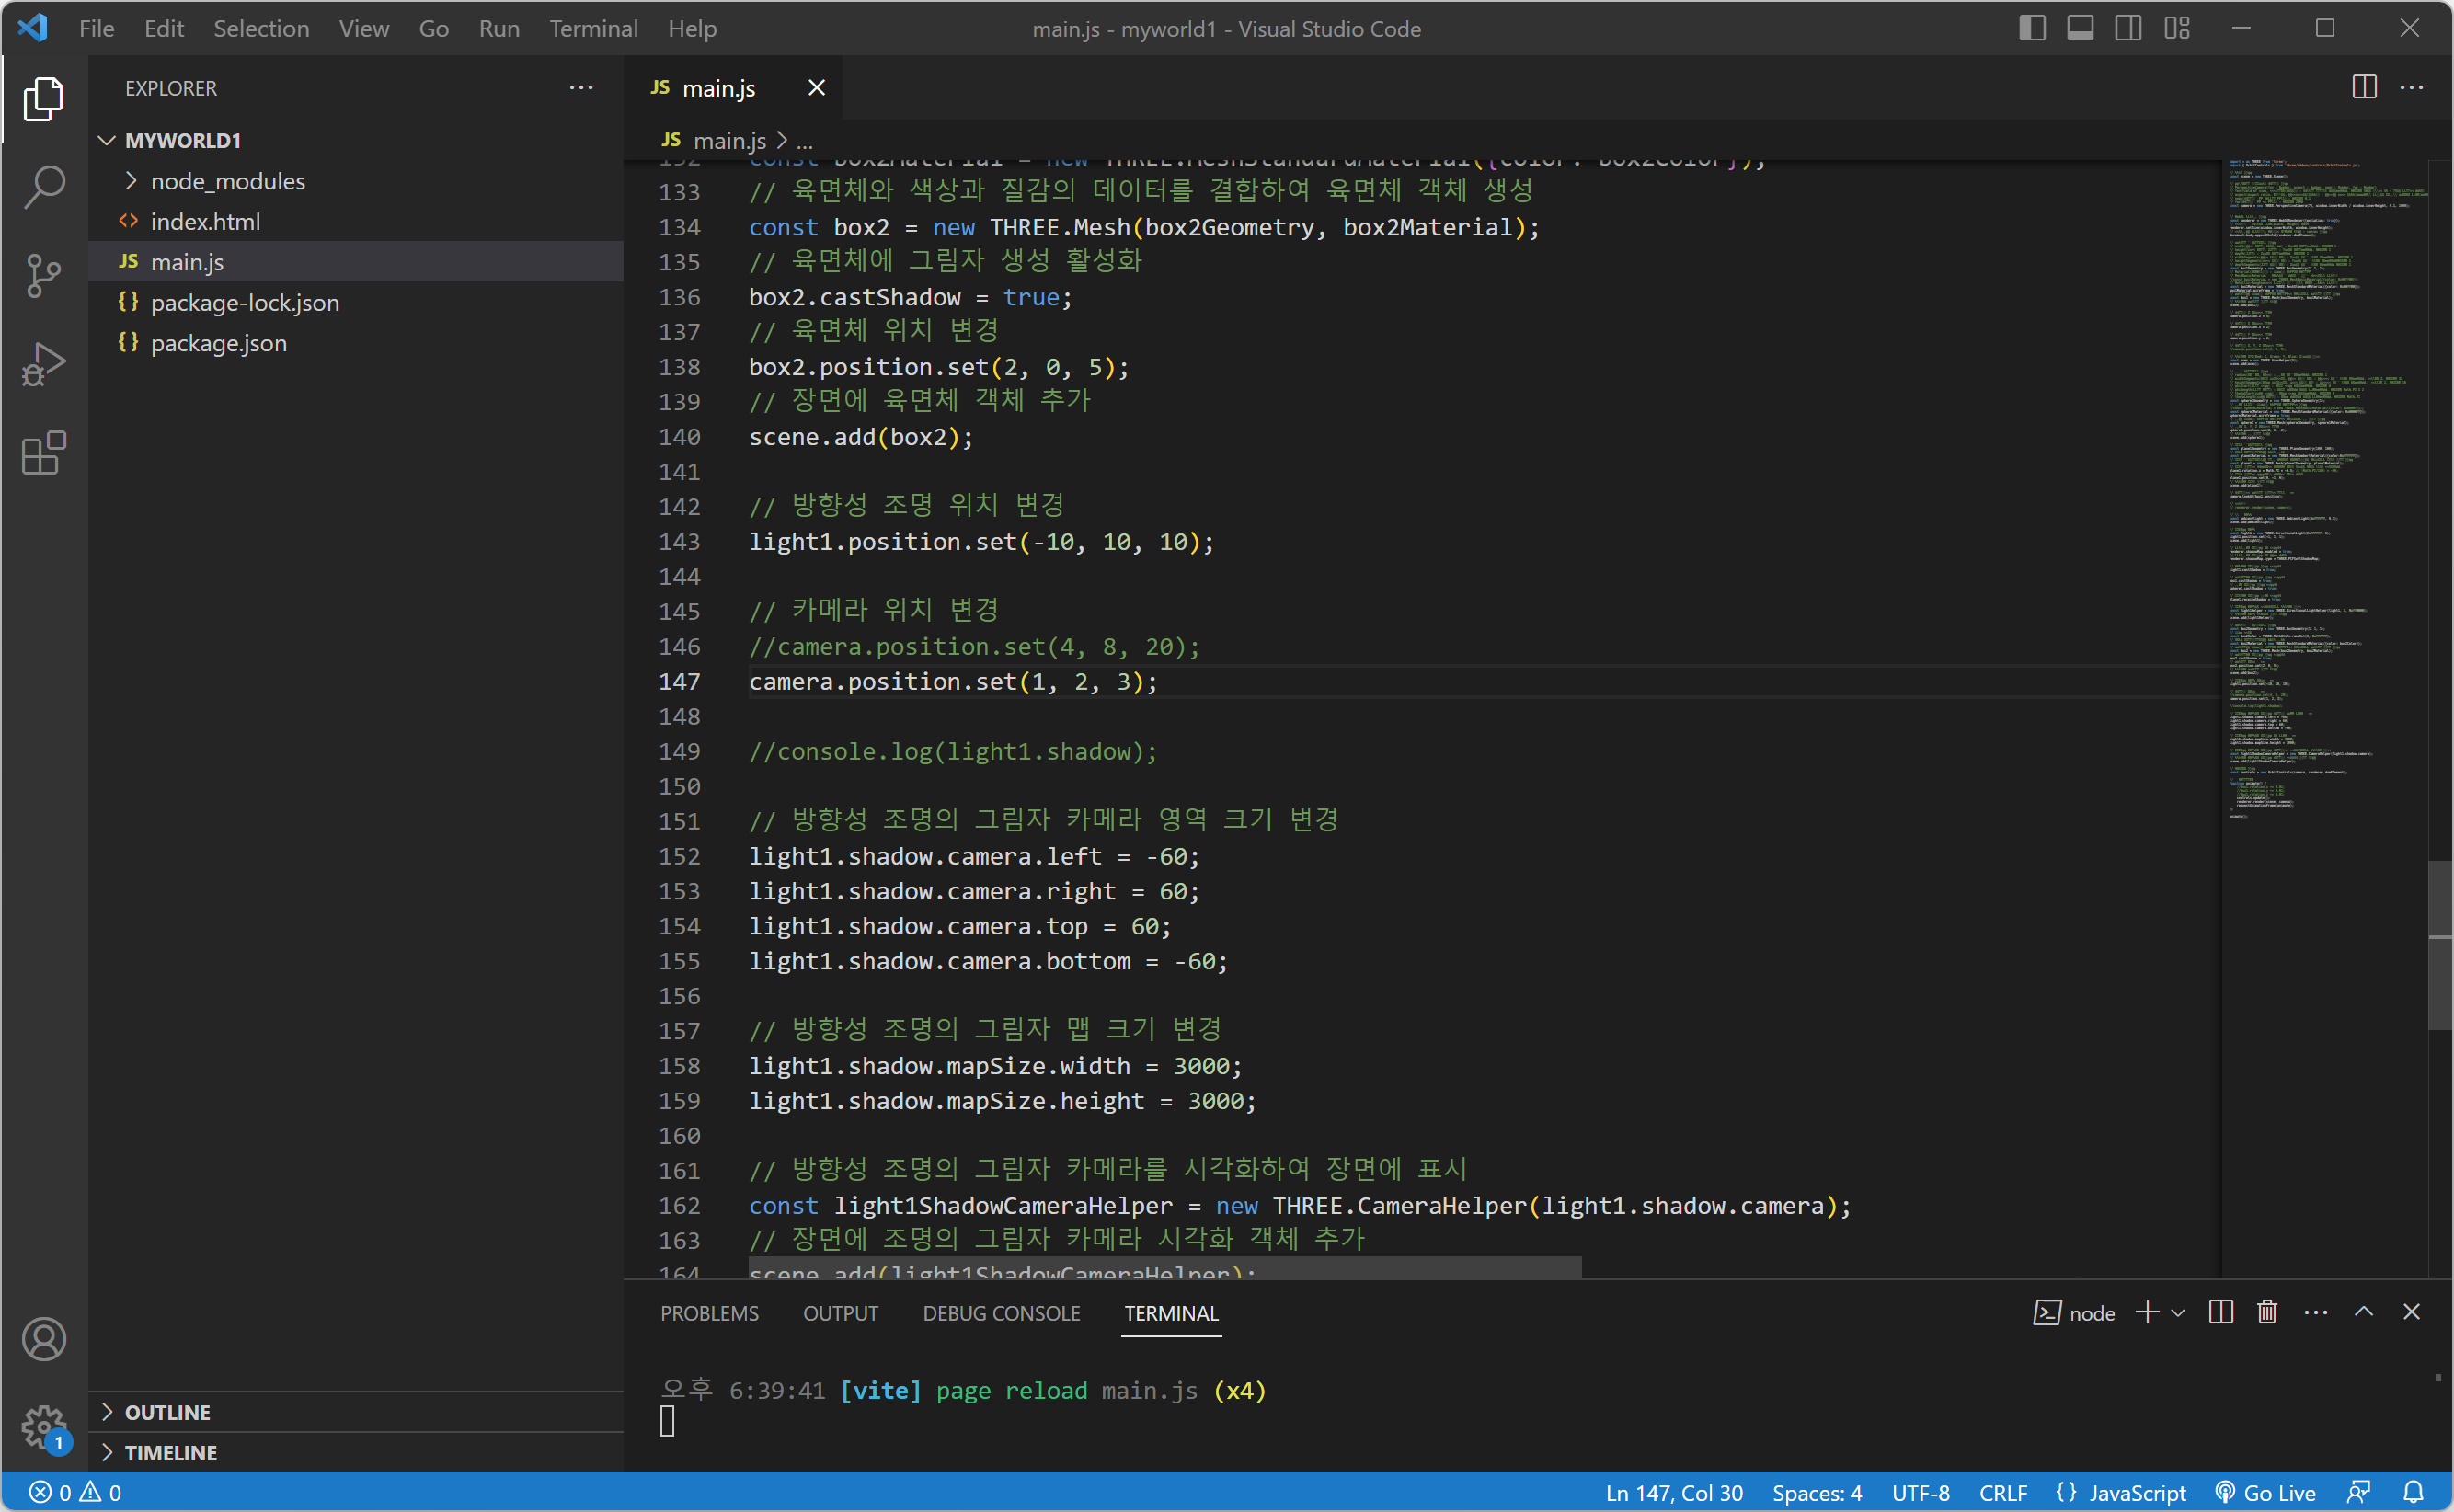Split the terminal panel
This screenshot has width=2454, height=1512.
(2220, 1312)
